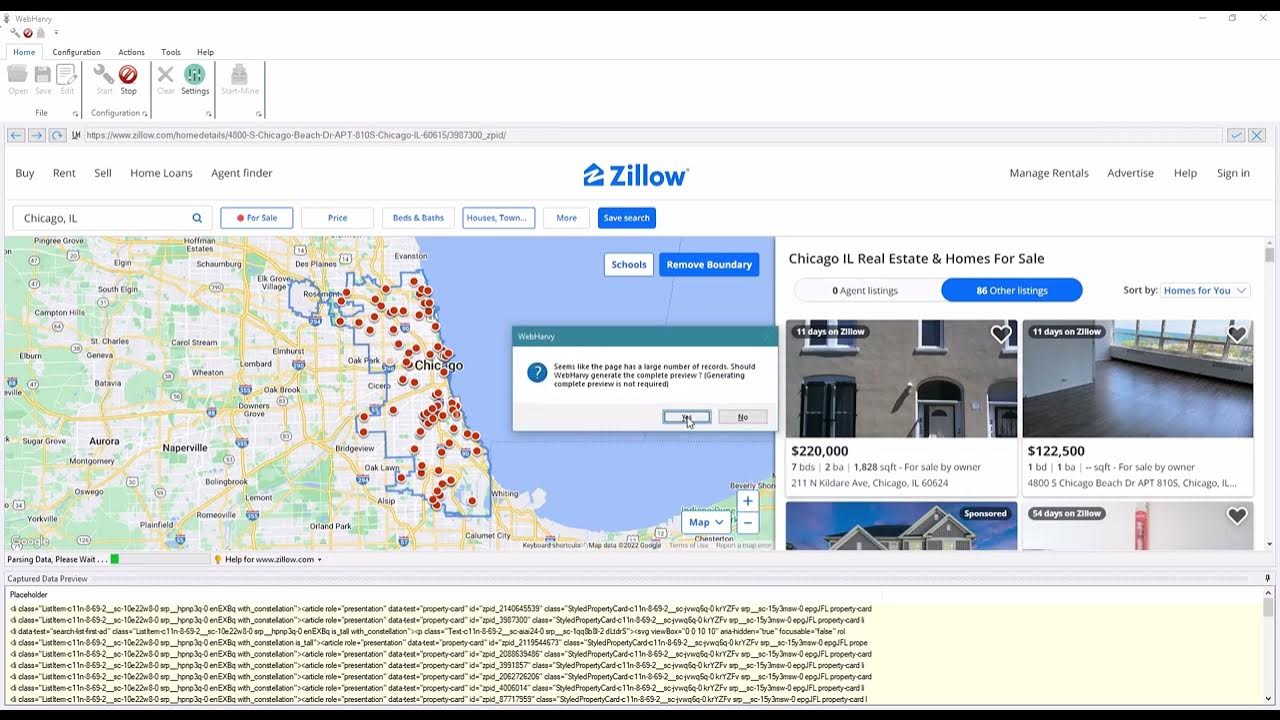
Task: Open the For Sale filter dropdown
Action: coord(257,218)
